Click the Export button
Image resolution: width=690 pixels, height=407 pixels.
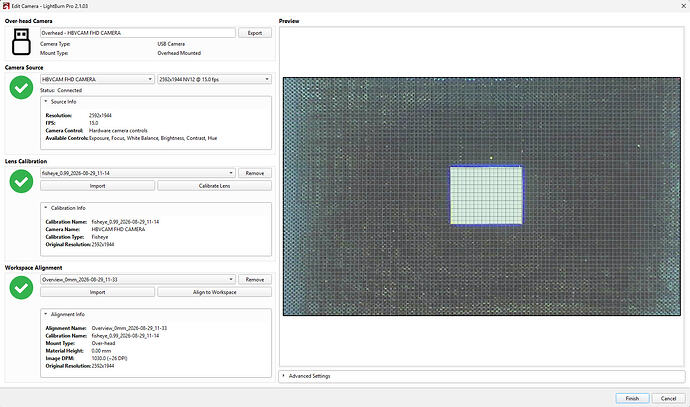pos(255,33)
